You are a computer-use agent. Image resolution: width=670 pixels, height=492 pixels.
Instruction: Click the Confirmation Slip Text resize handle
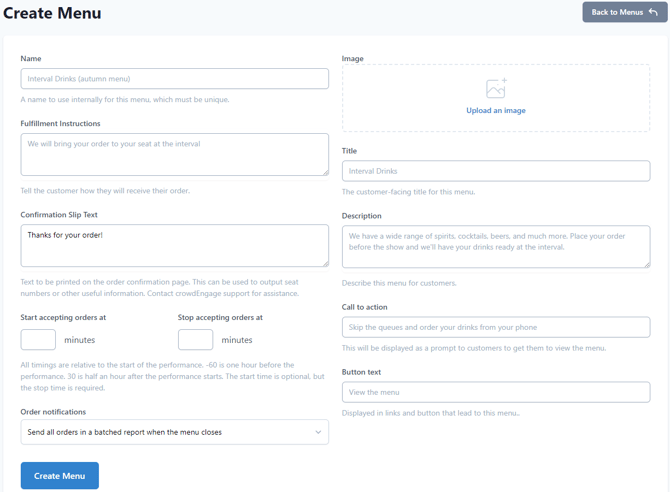(324, 262)
